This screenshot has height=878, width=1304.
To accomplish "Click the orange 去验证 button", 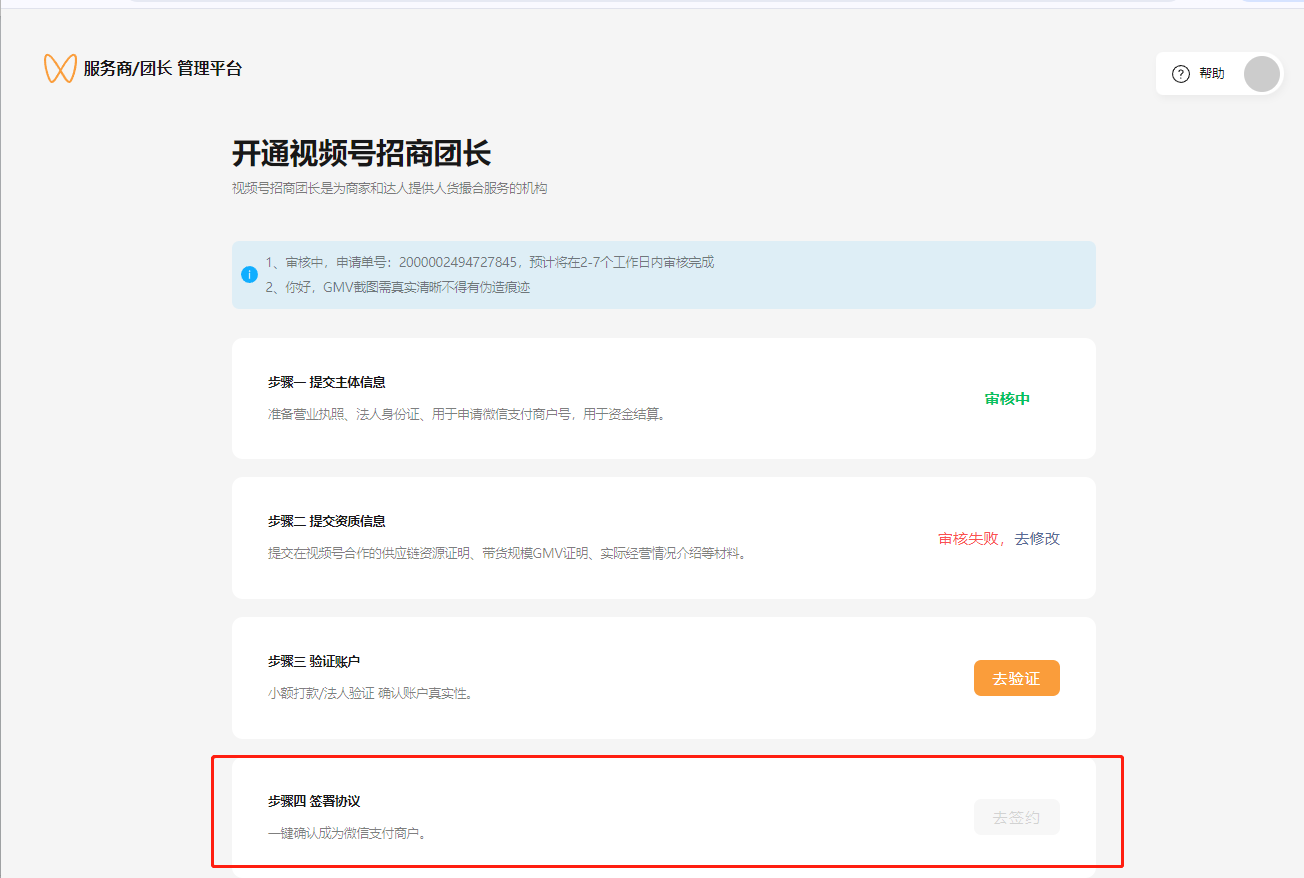I will tap(1016, 678).
